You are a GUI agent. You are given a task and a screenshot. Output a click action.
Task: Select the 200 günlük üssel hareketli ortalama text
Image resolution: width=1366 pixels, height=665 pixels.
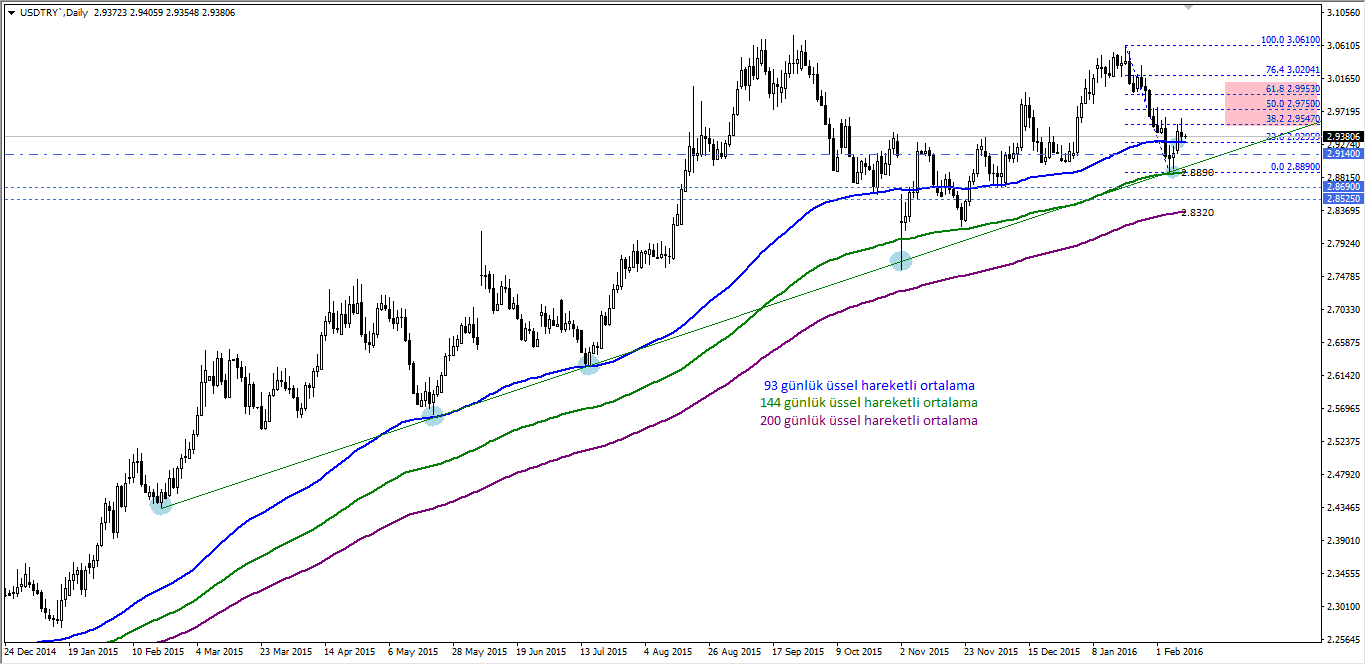(x=868, y=421)
